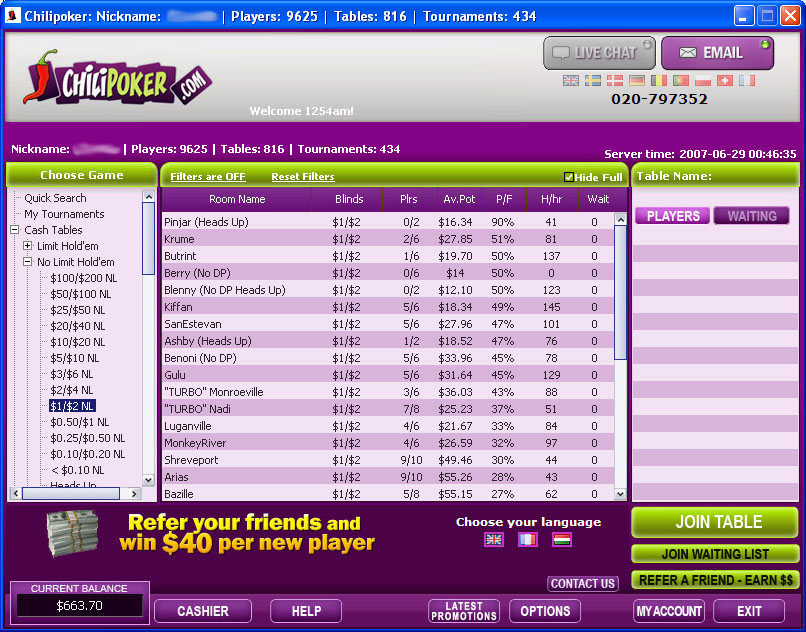
Task: Select the Shreveport table row
Action: click(x=388, y=460)
